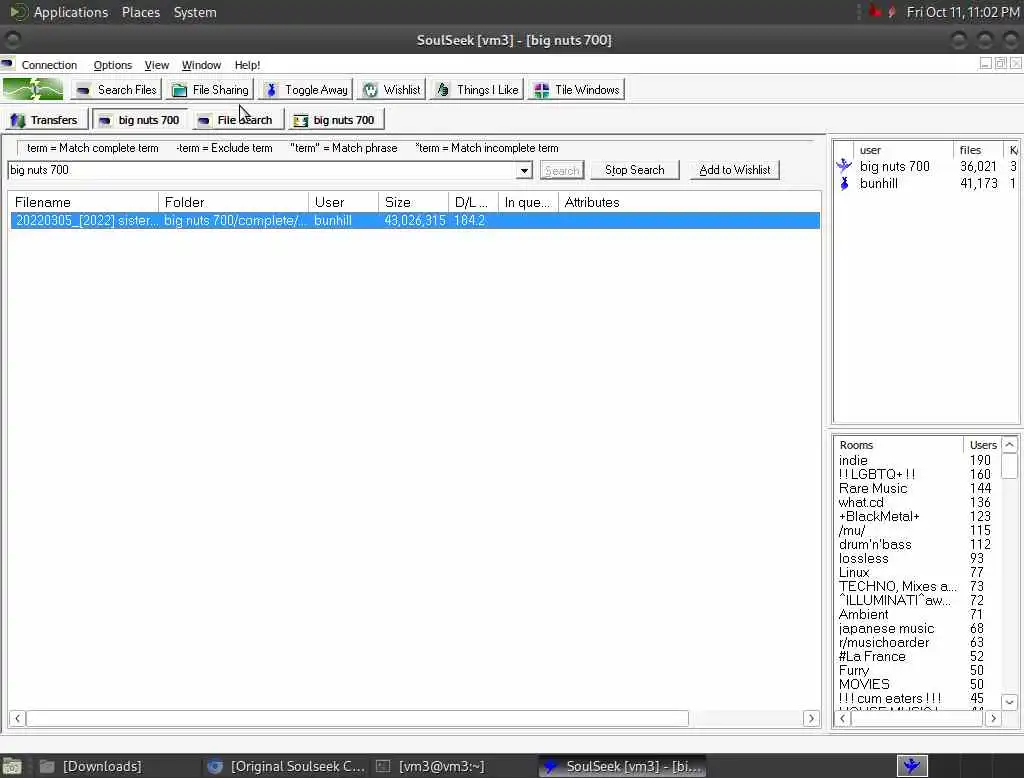Click rooms list scroll up arrow
The height and width of the screenshot is (778, 1024).
[x=1009, y=445]
